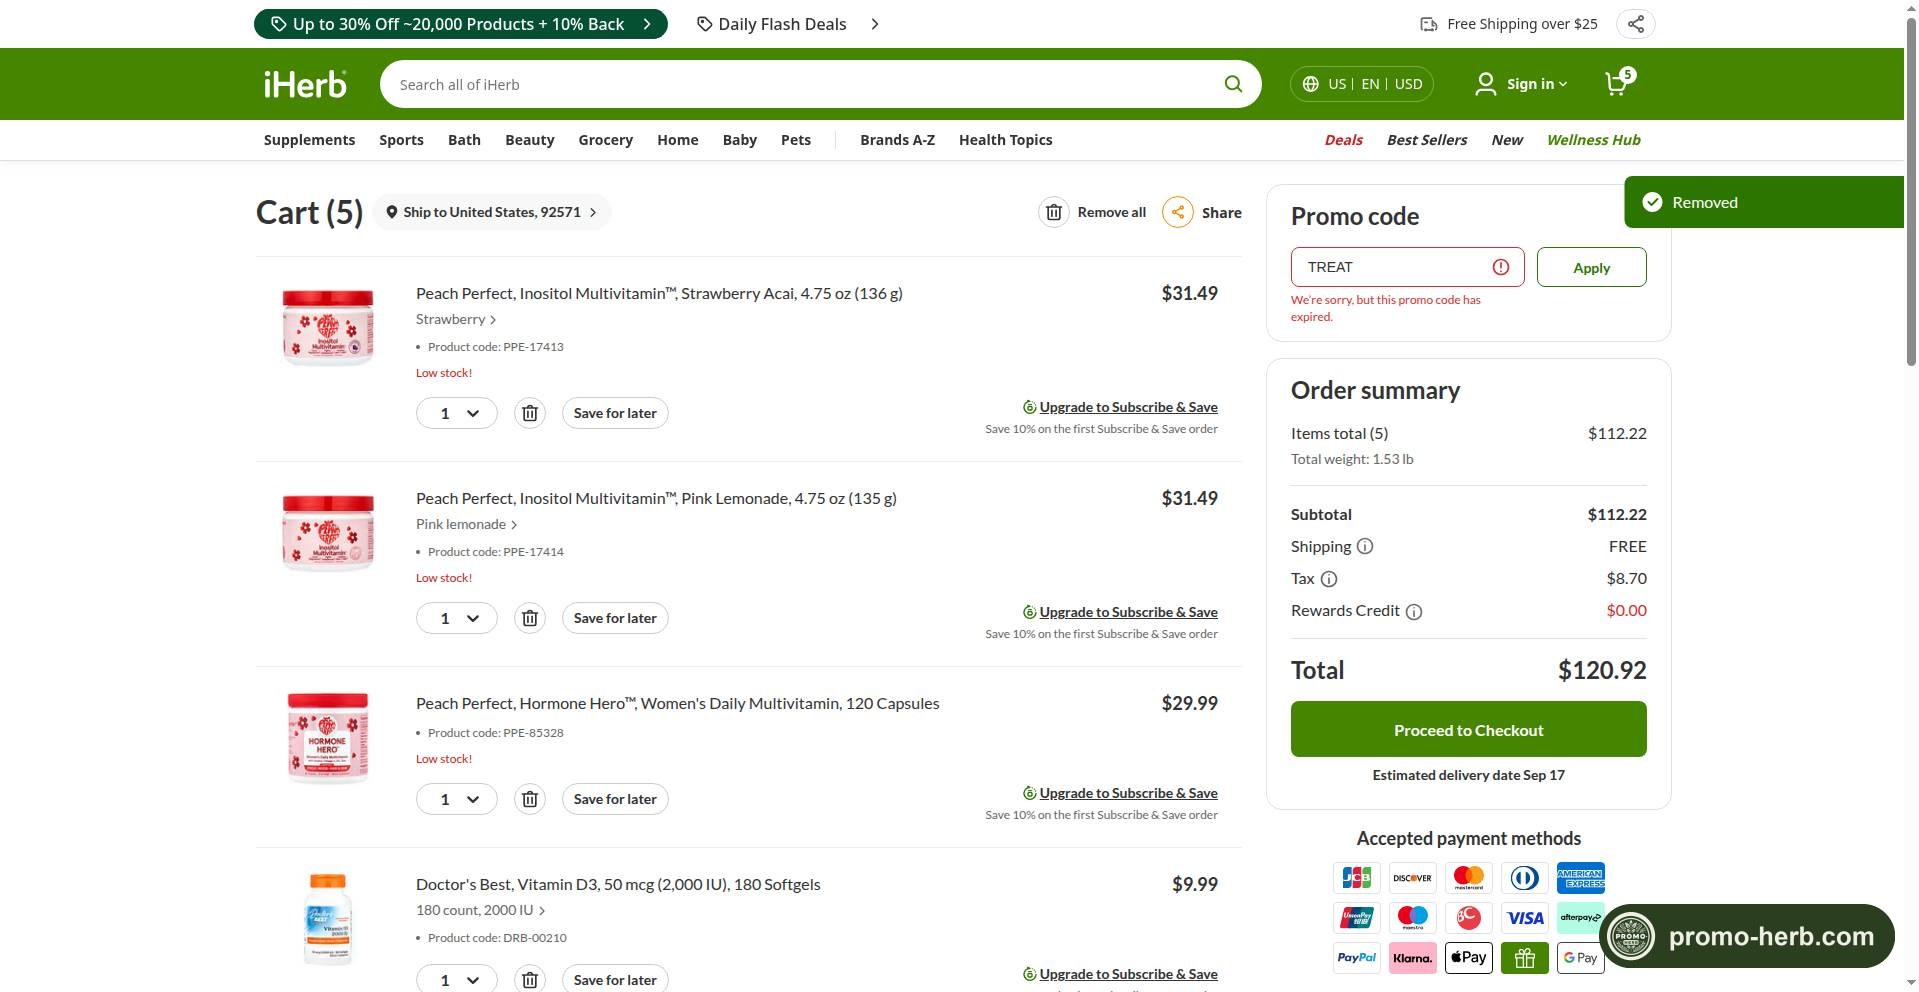Click the UnionPay payment icon
This screenshot has width=1919, height=992.
(x=1357, y=918)
